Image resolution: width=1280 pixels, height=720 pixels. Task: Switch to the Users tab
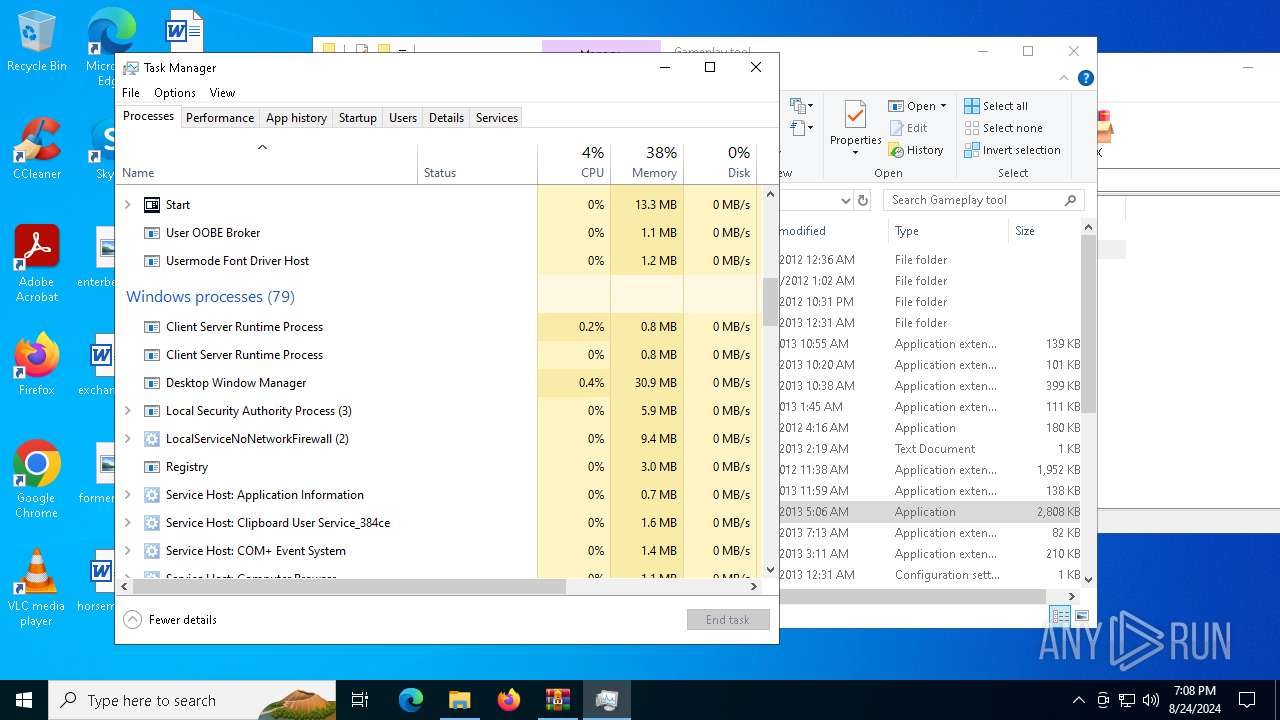[403, 118]
